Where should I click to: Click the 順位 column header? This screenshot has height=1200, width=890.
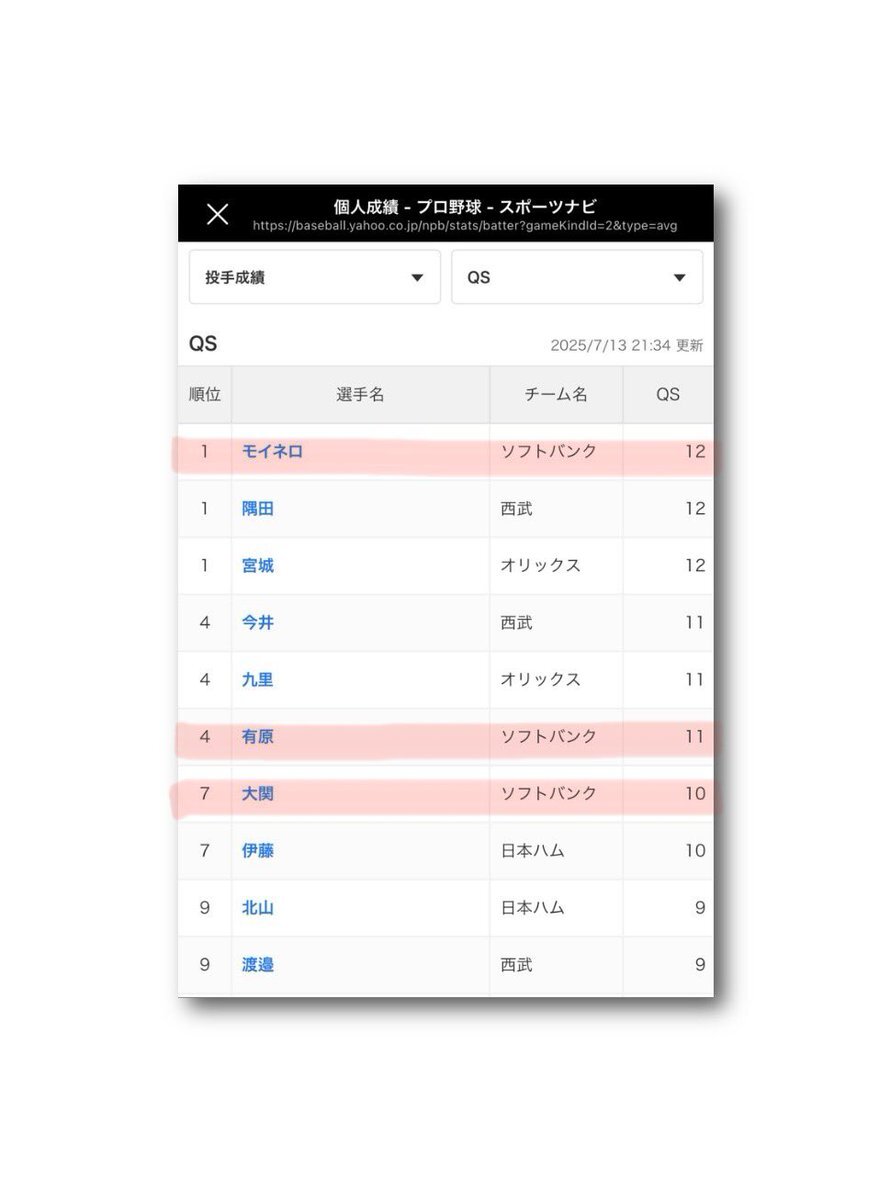click(205, 394)
